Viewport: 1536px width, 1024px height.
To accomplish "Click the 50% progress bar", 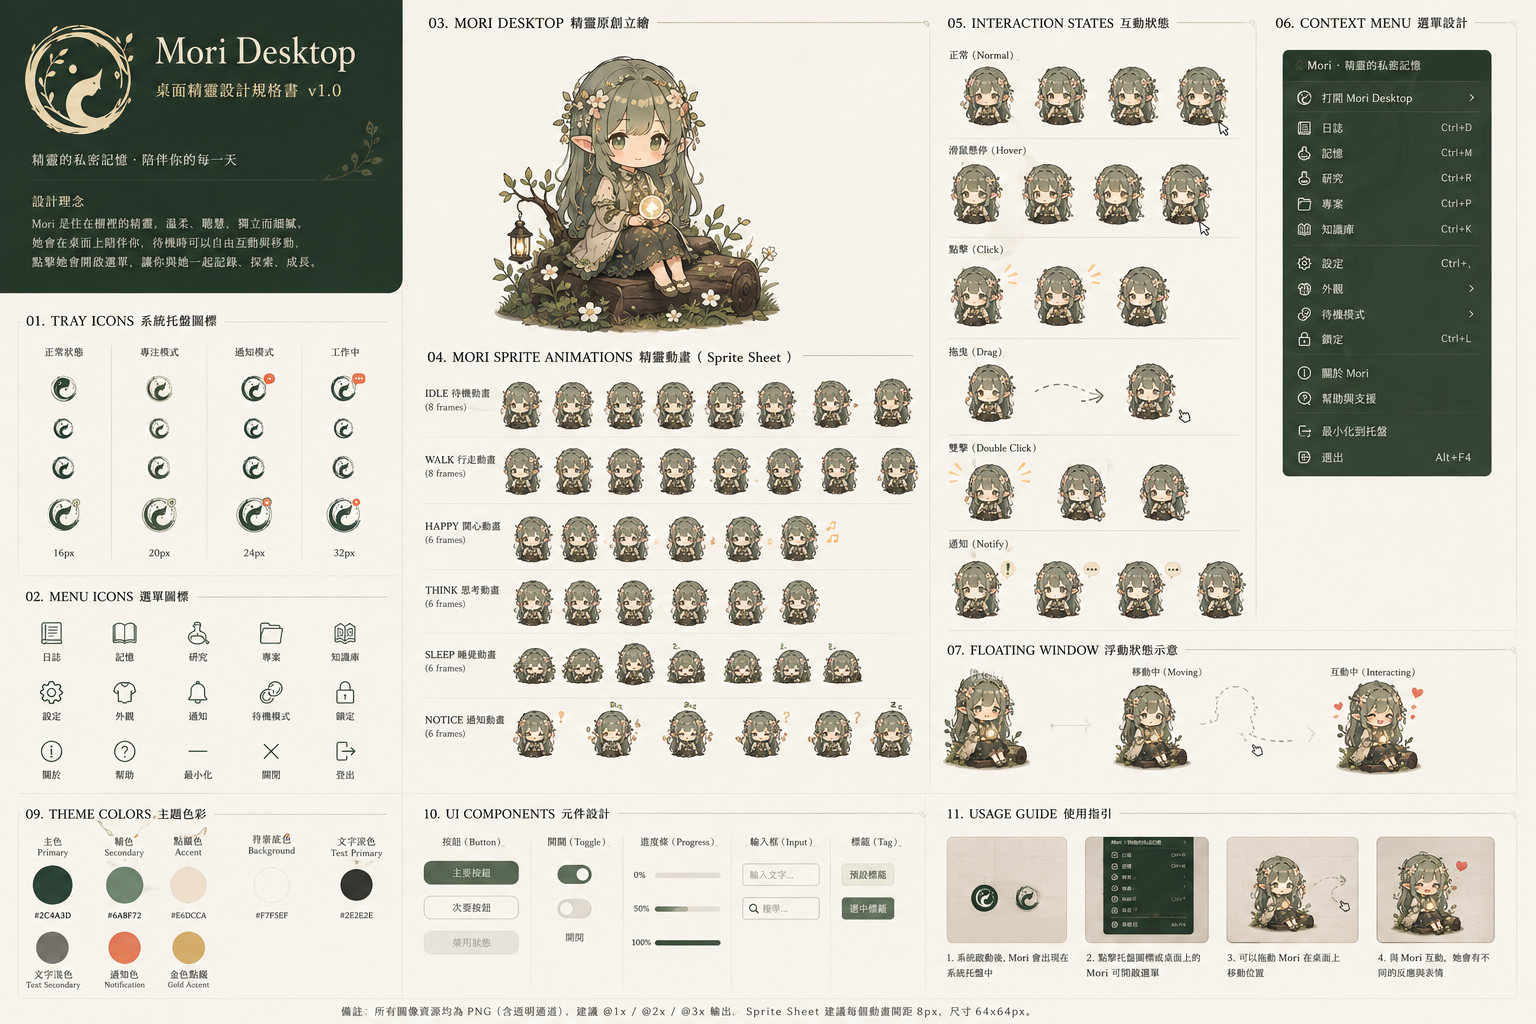I will (x=687, y=909).
